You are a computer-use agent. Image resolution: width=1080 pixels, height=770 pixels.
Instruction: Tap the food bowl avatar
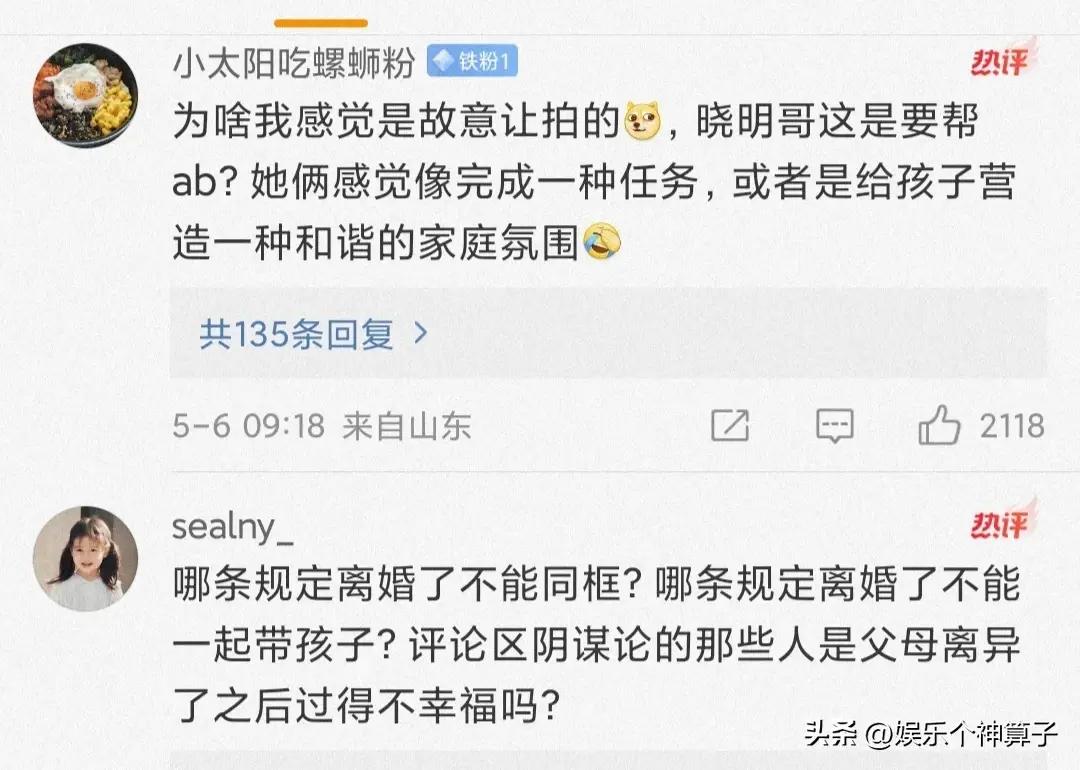tap(86, 96)
